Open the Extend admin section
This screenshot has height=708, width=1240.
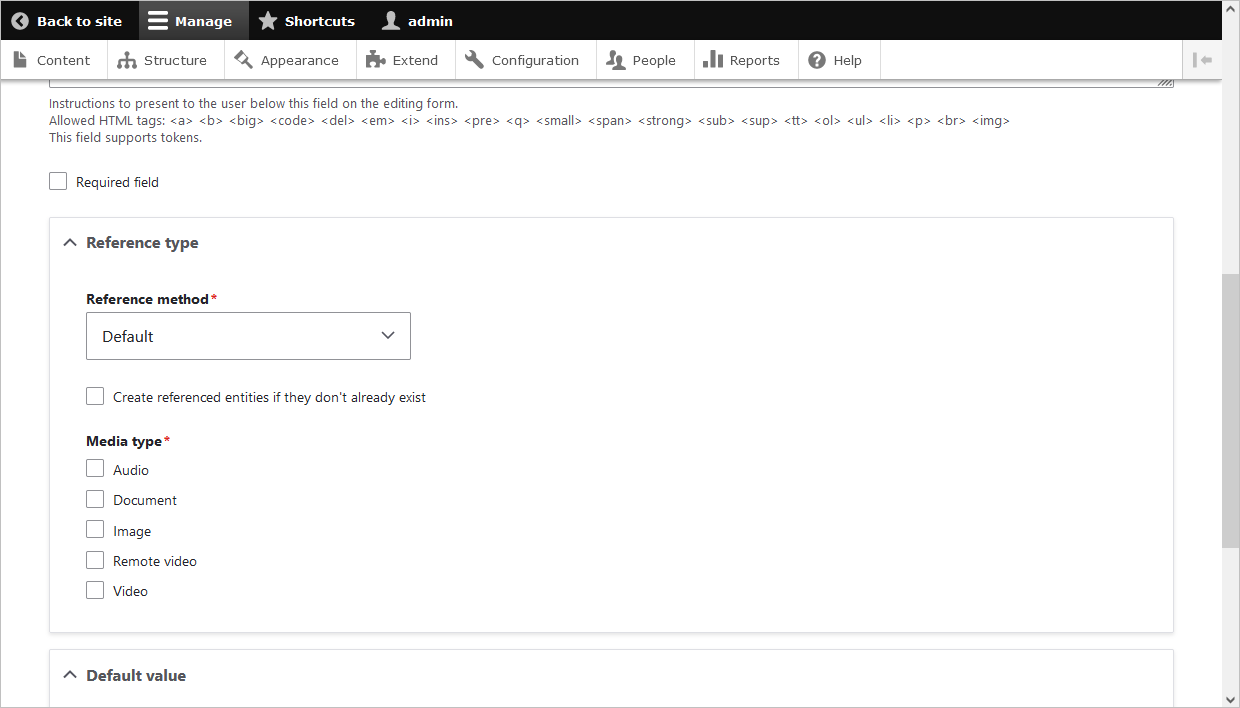pyautogui.click(x=404, y=59)
